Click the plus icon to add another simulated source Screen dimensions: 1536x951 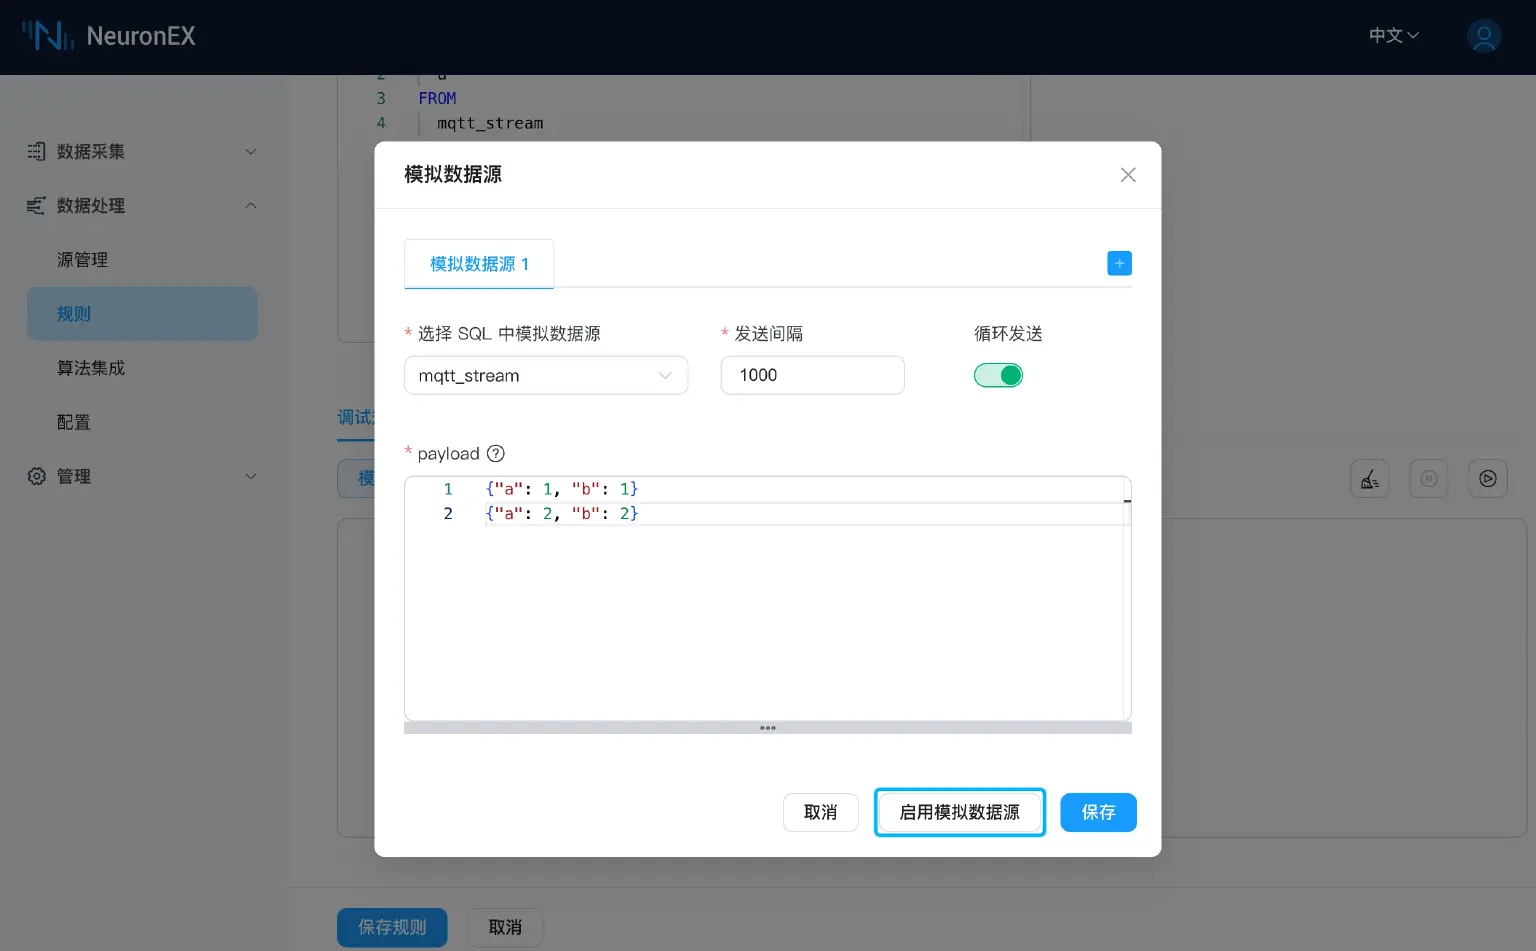point(1119,263)
